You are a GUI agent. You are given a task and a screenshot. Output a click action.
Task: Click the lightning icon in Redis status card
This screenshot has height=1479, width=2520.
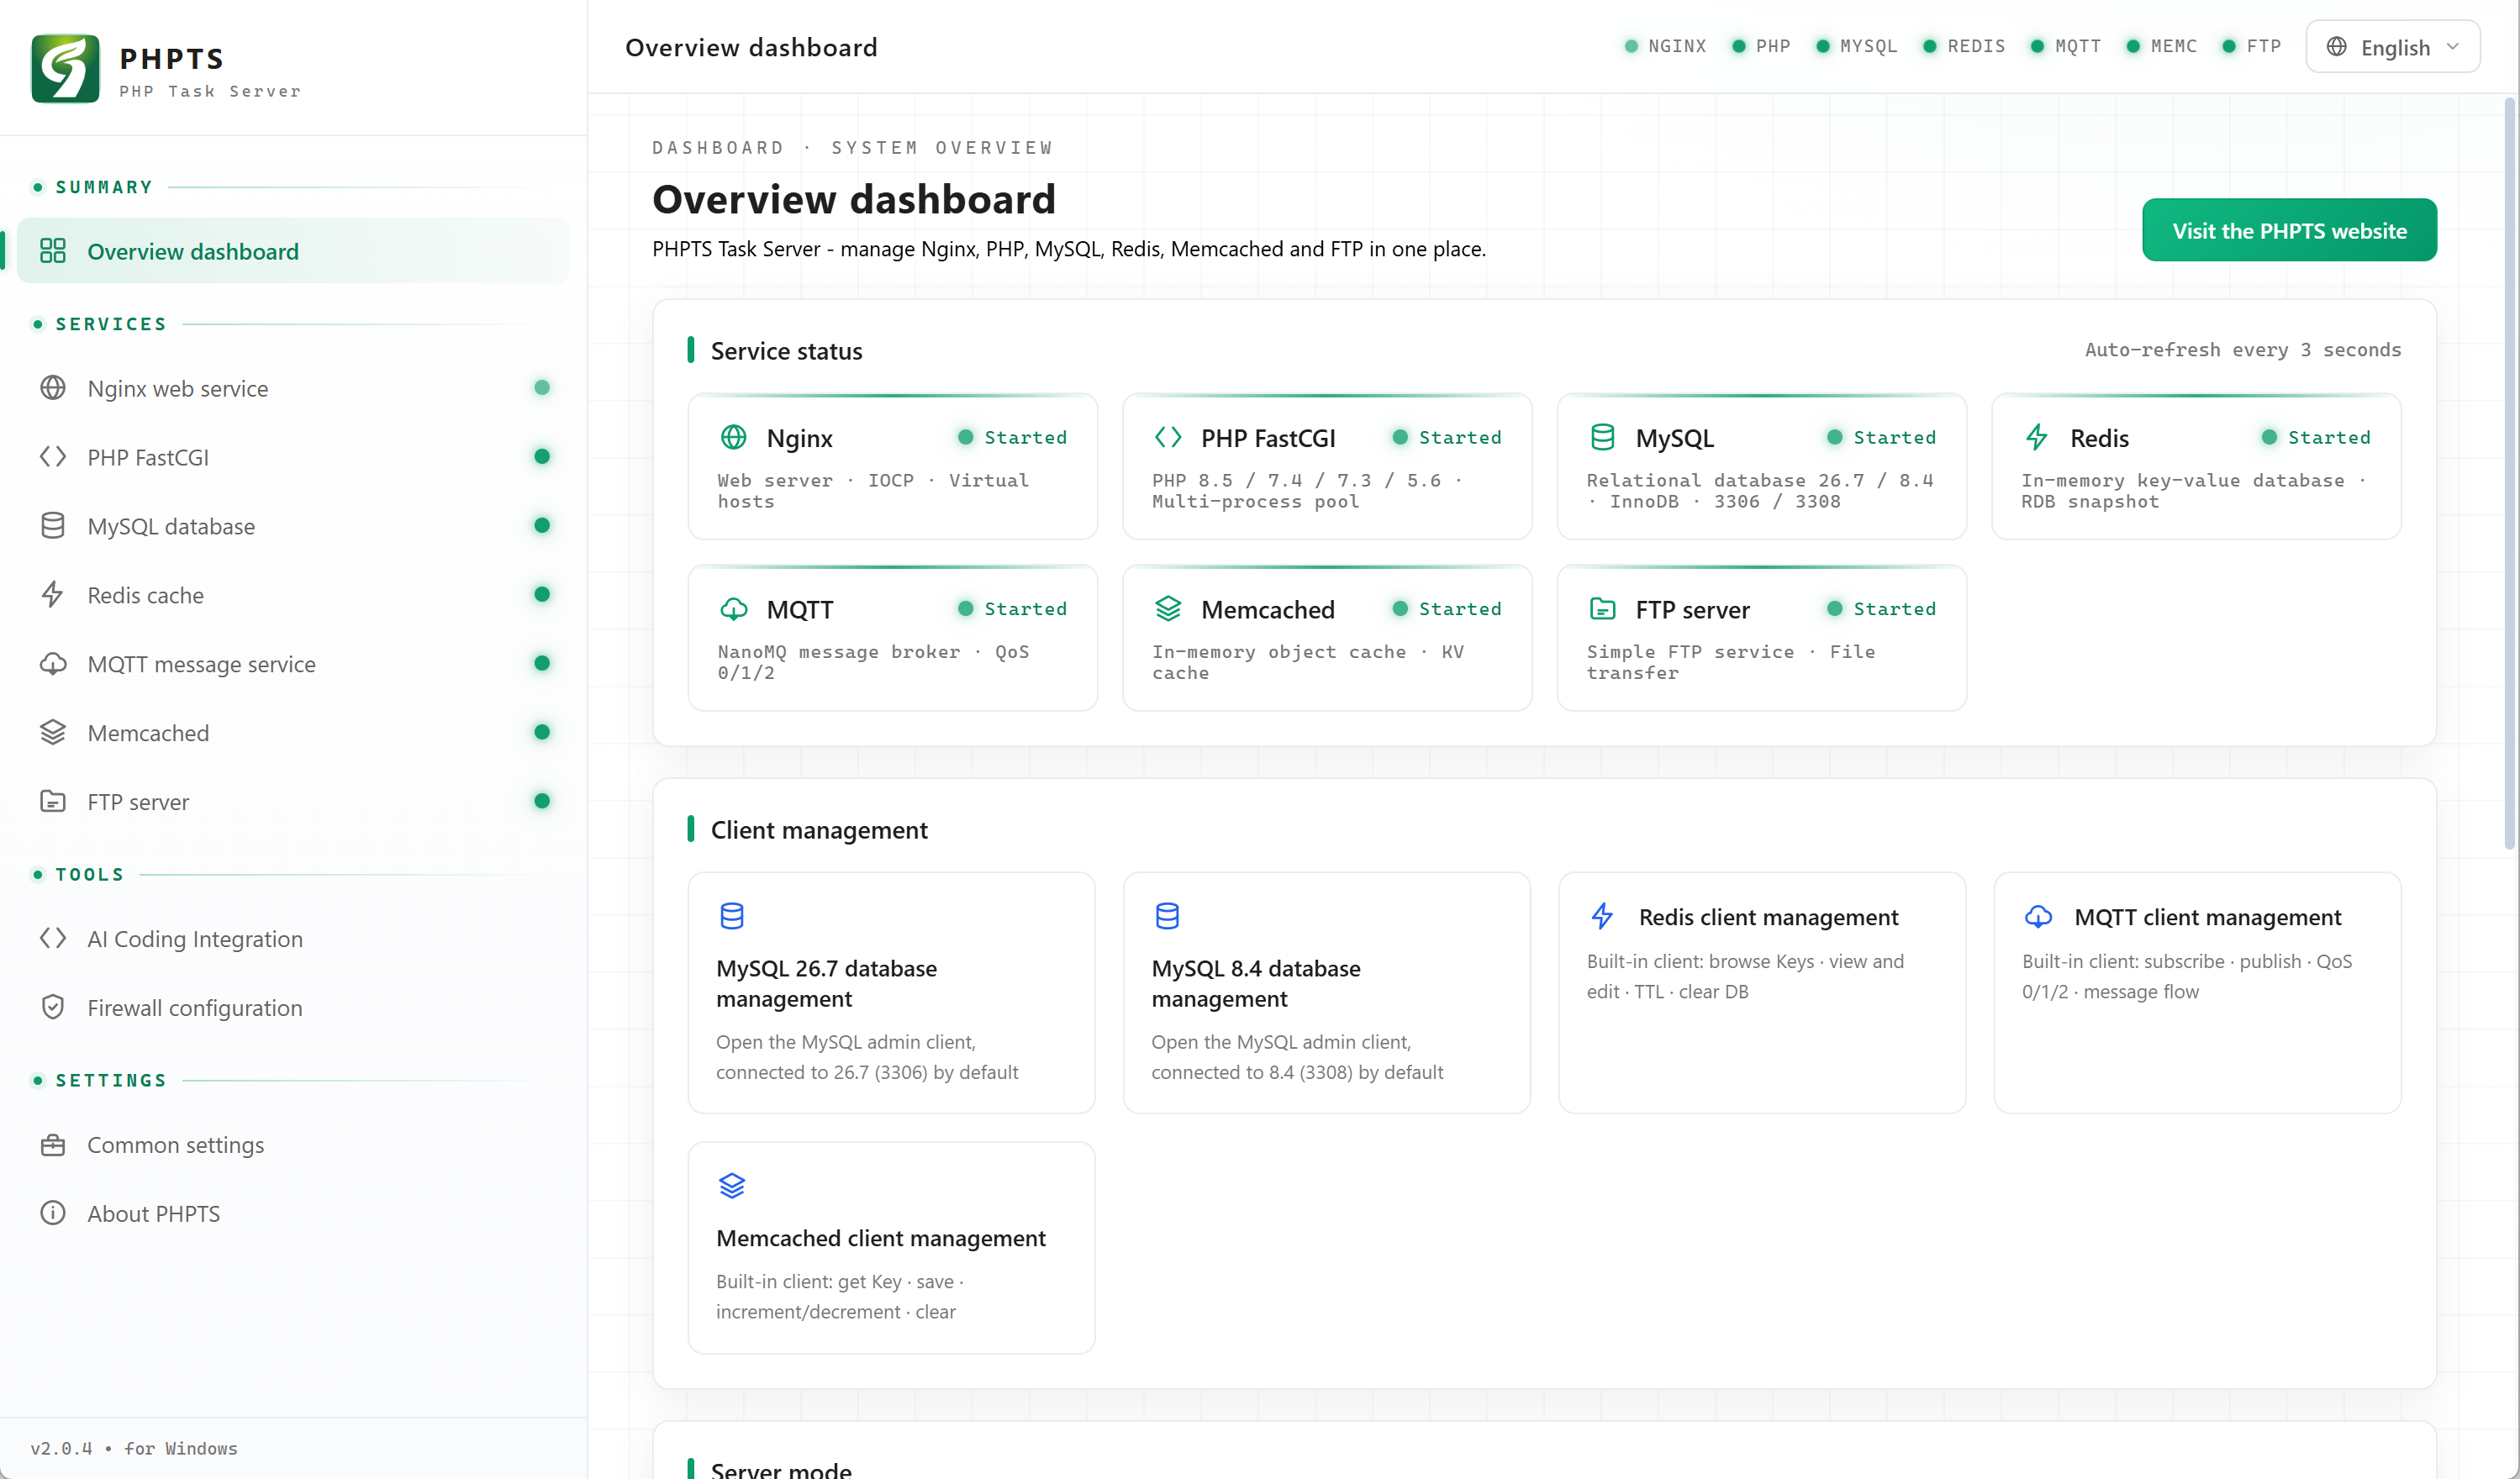[x=2037, y=437]
